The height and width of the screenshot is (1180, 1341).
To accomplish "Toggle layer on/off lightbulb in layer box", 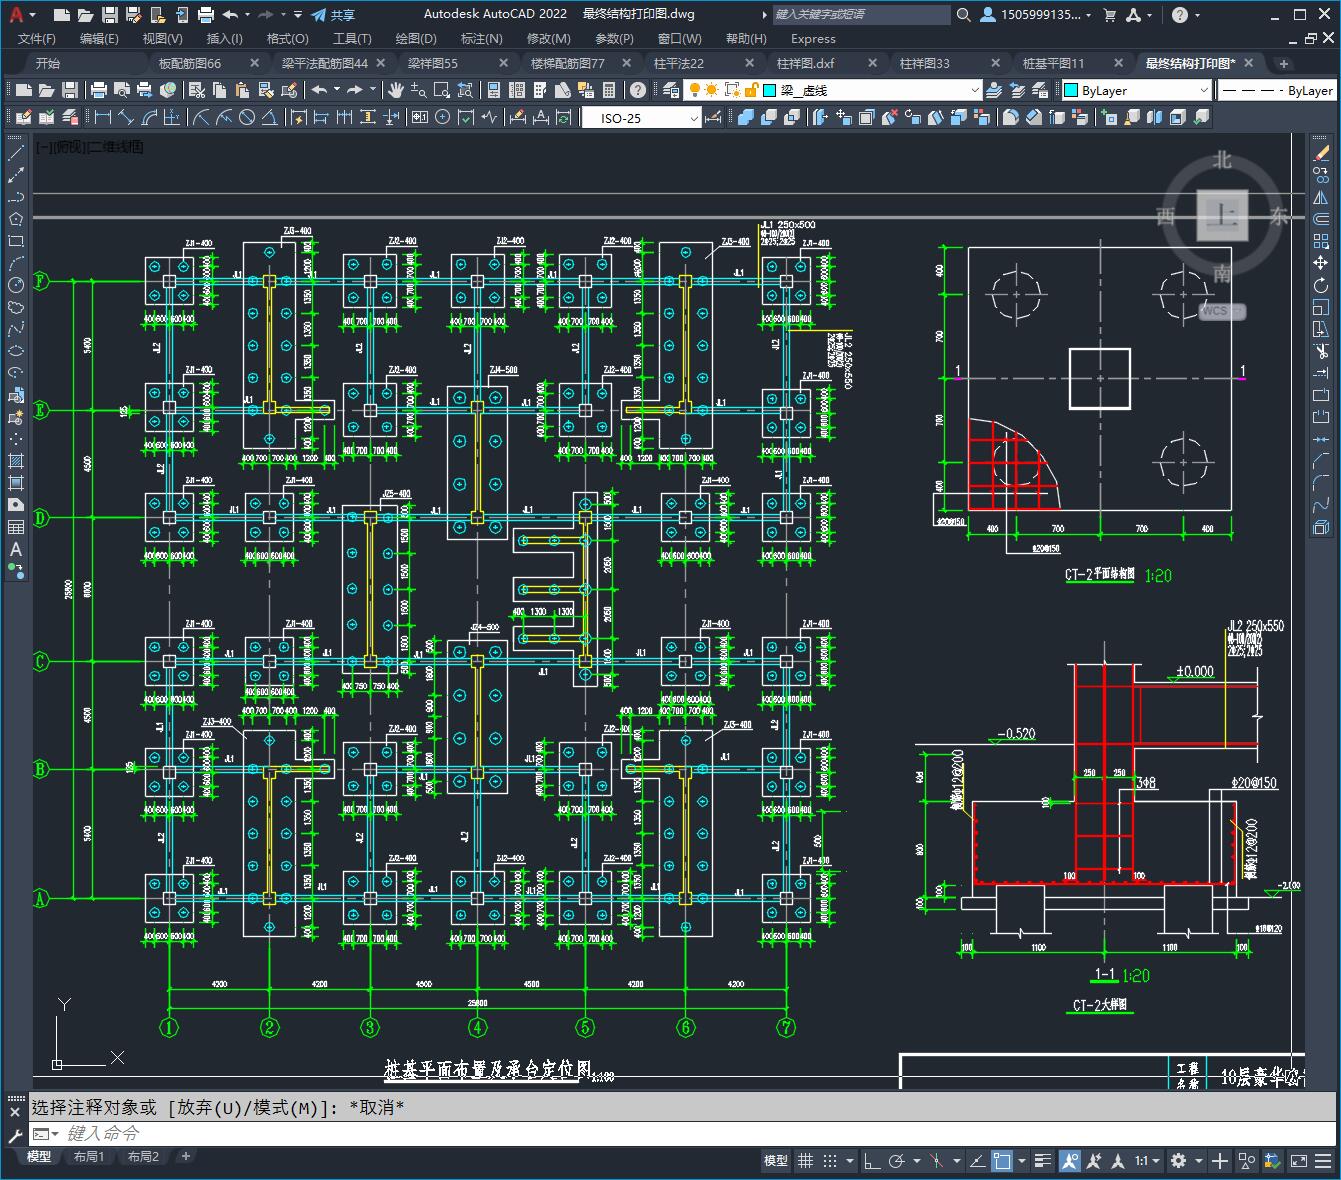I will pyautogui.click(x=694, y=90).
